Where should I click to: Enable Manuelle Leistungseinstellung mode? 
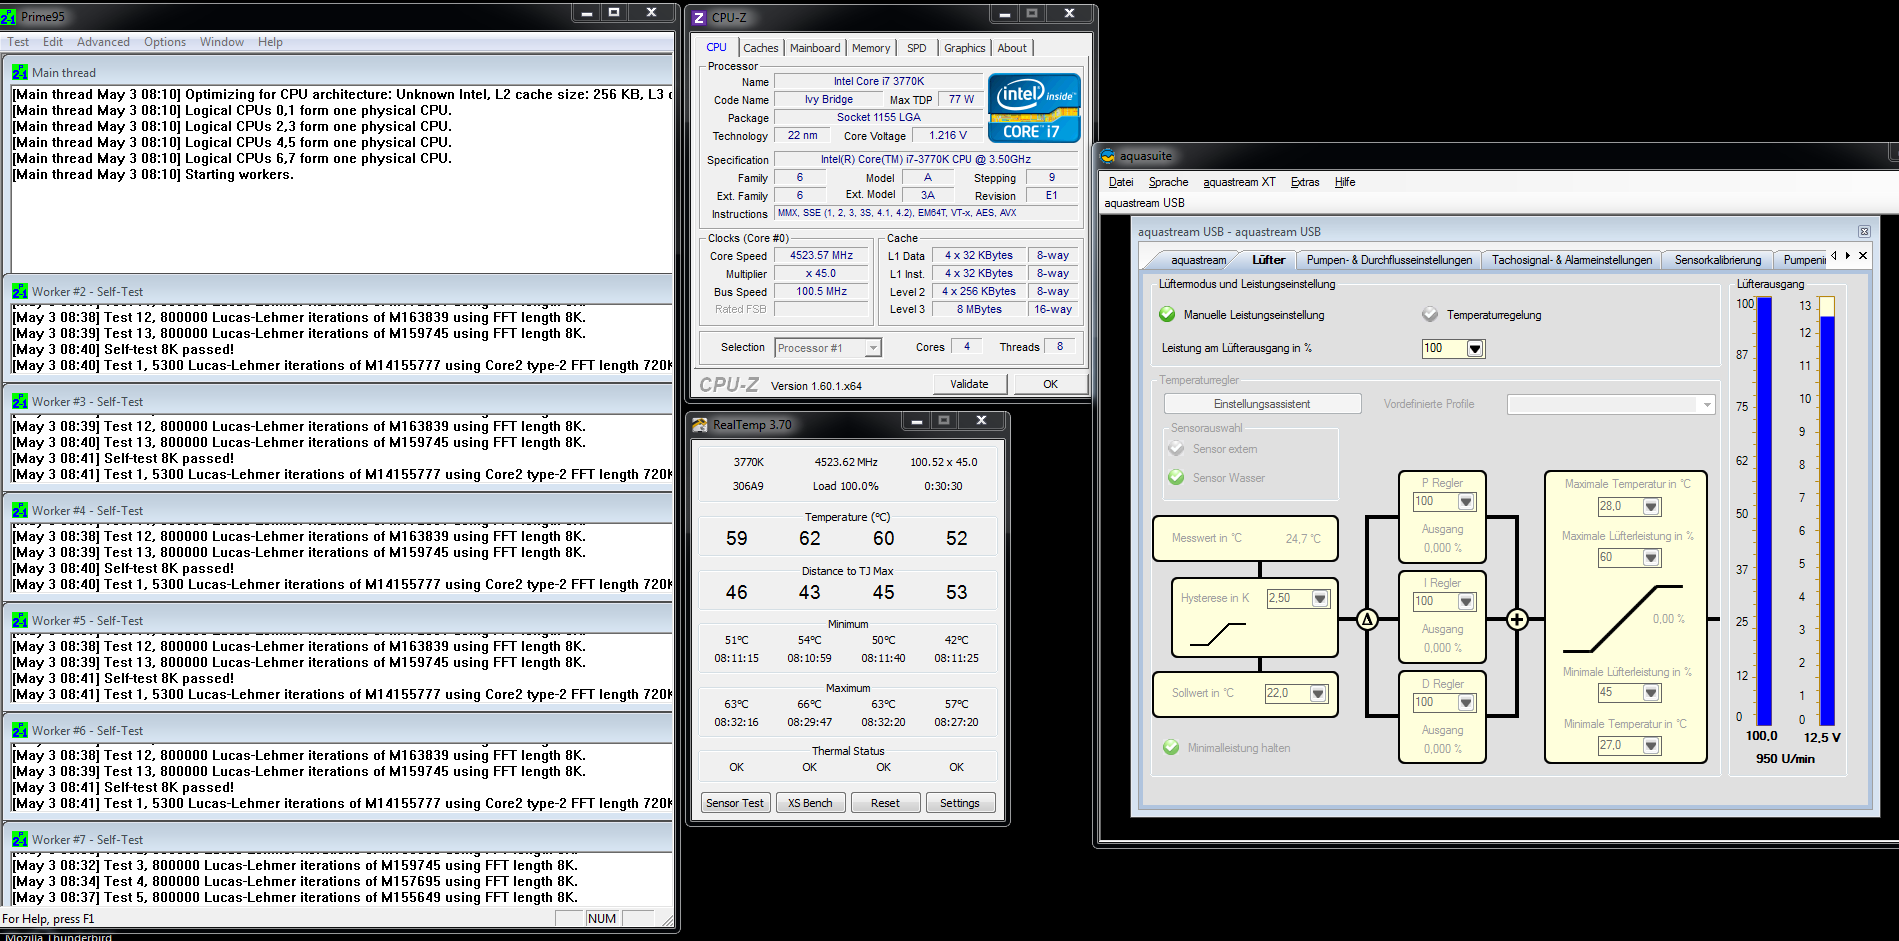click(x=1167, y=314)
